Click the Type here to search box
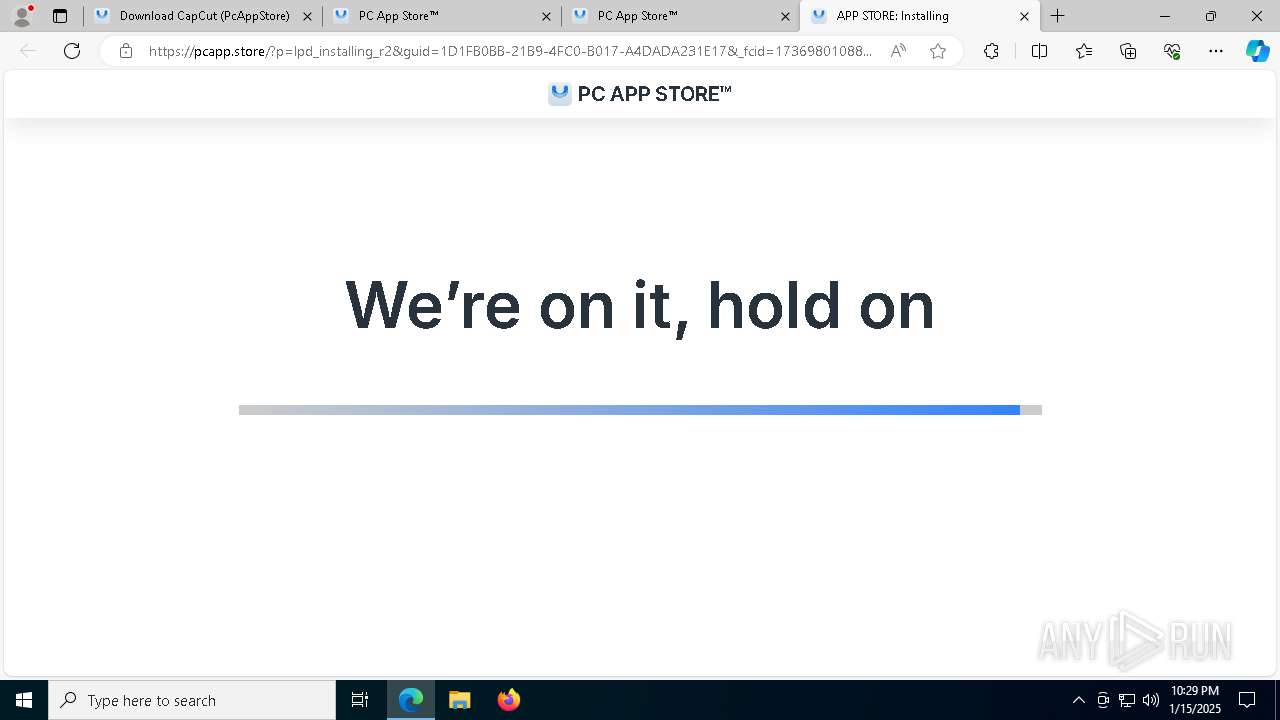The height and width of the screenshot is (720, 1280). tap(192, 700)
